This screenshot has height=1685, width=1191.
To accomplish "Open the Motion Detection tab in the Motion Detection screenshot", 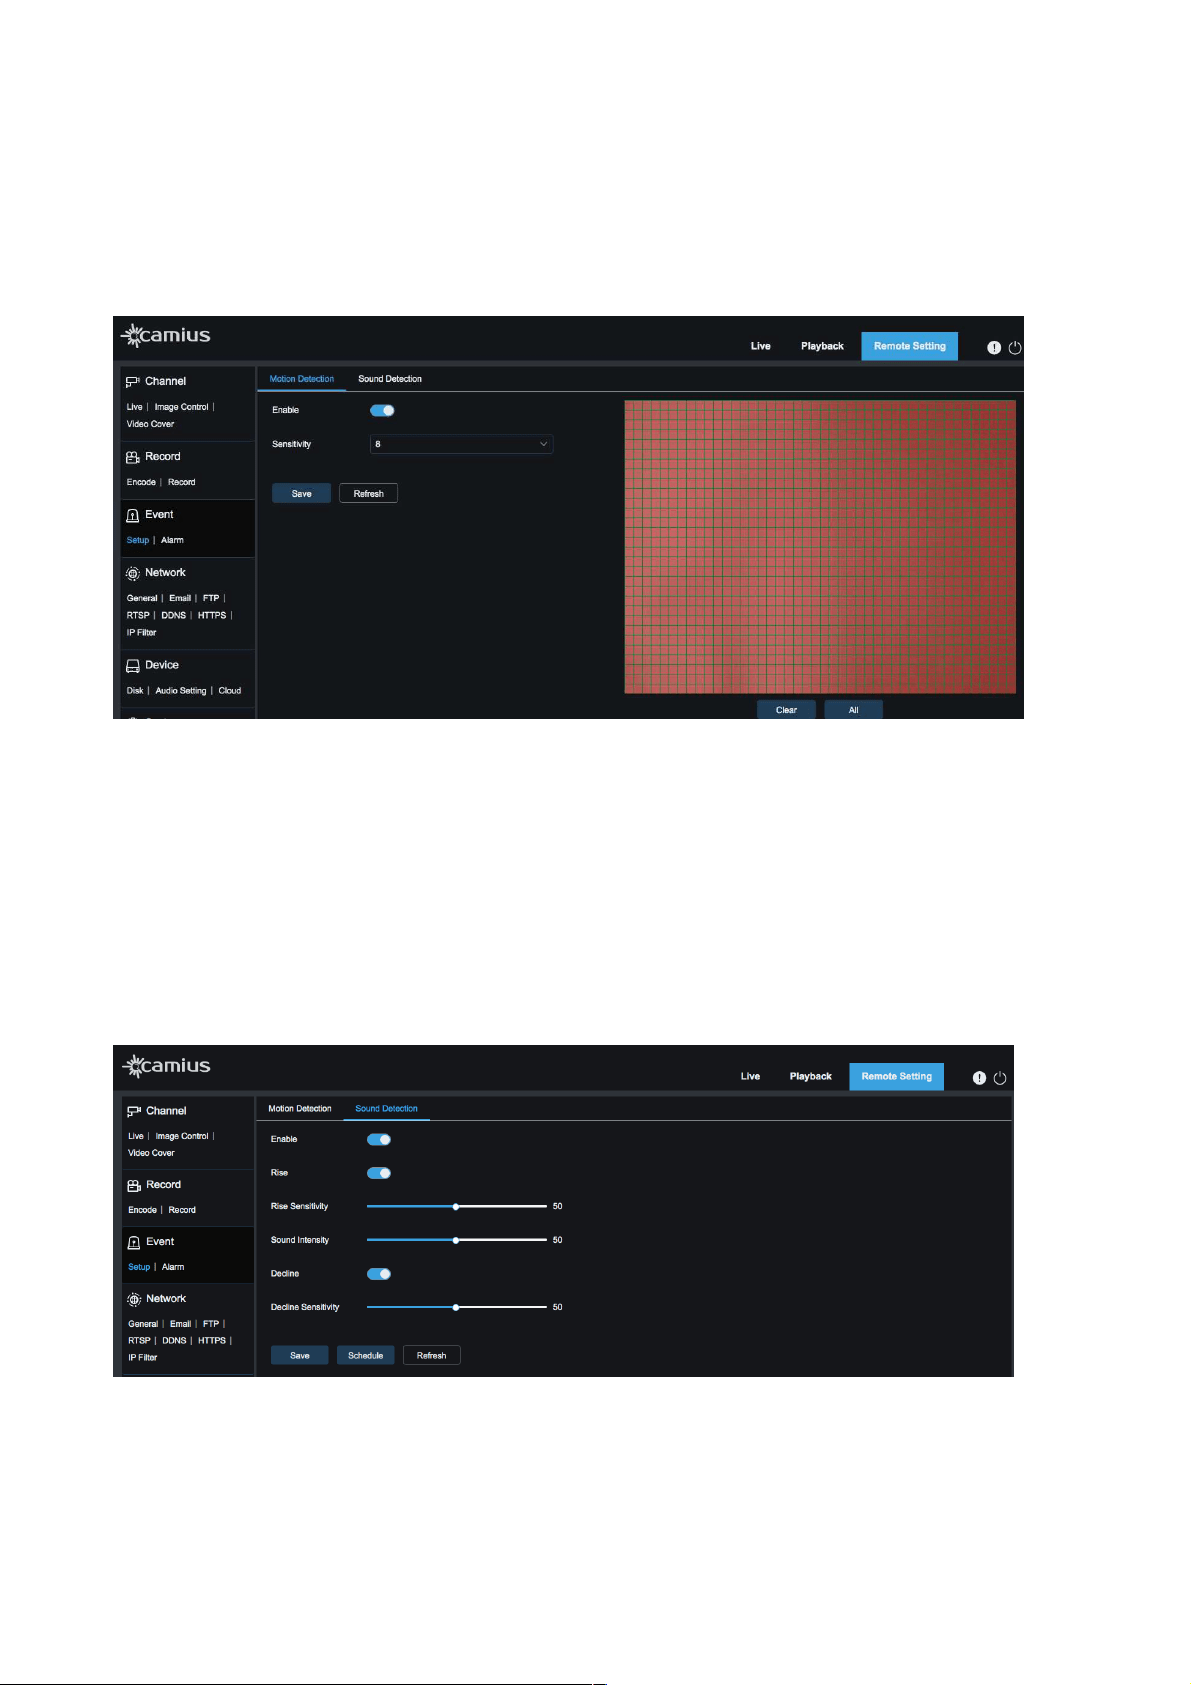I will pyautogui.click(x=302, y=379).
